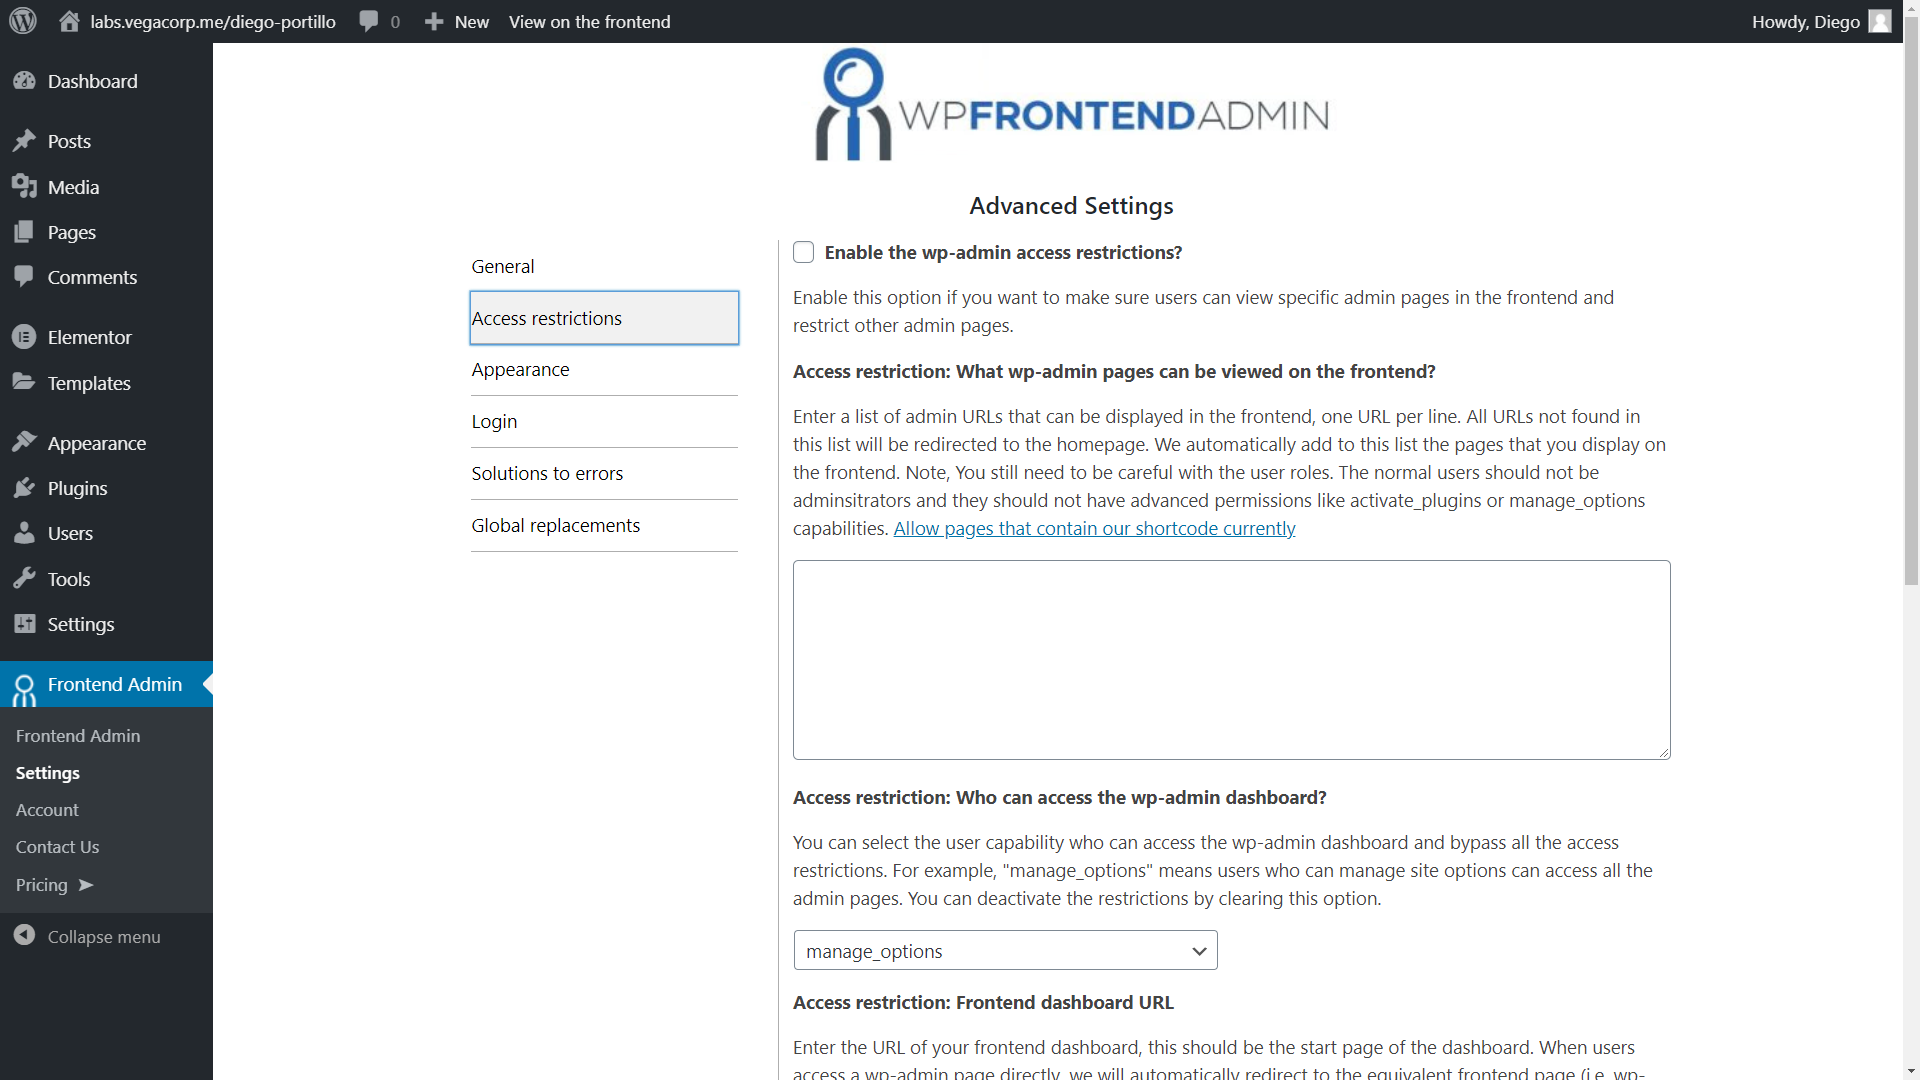Open Templates via its folder icon

[x=24, y=382]
